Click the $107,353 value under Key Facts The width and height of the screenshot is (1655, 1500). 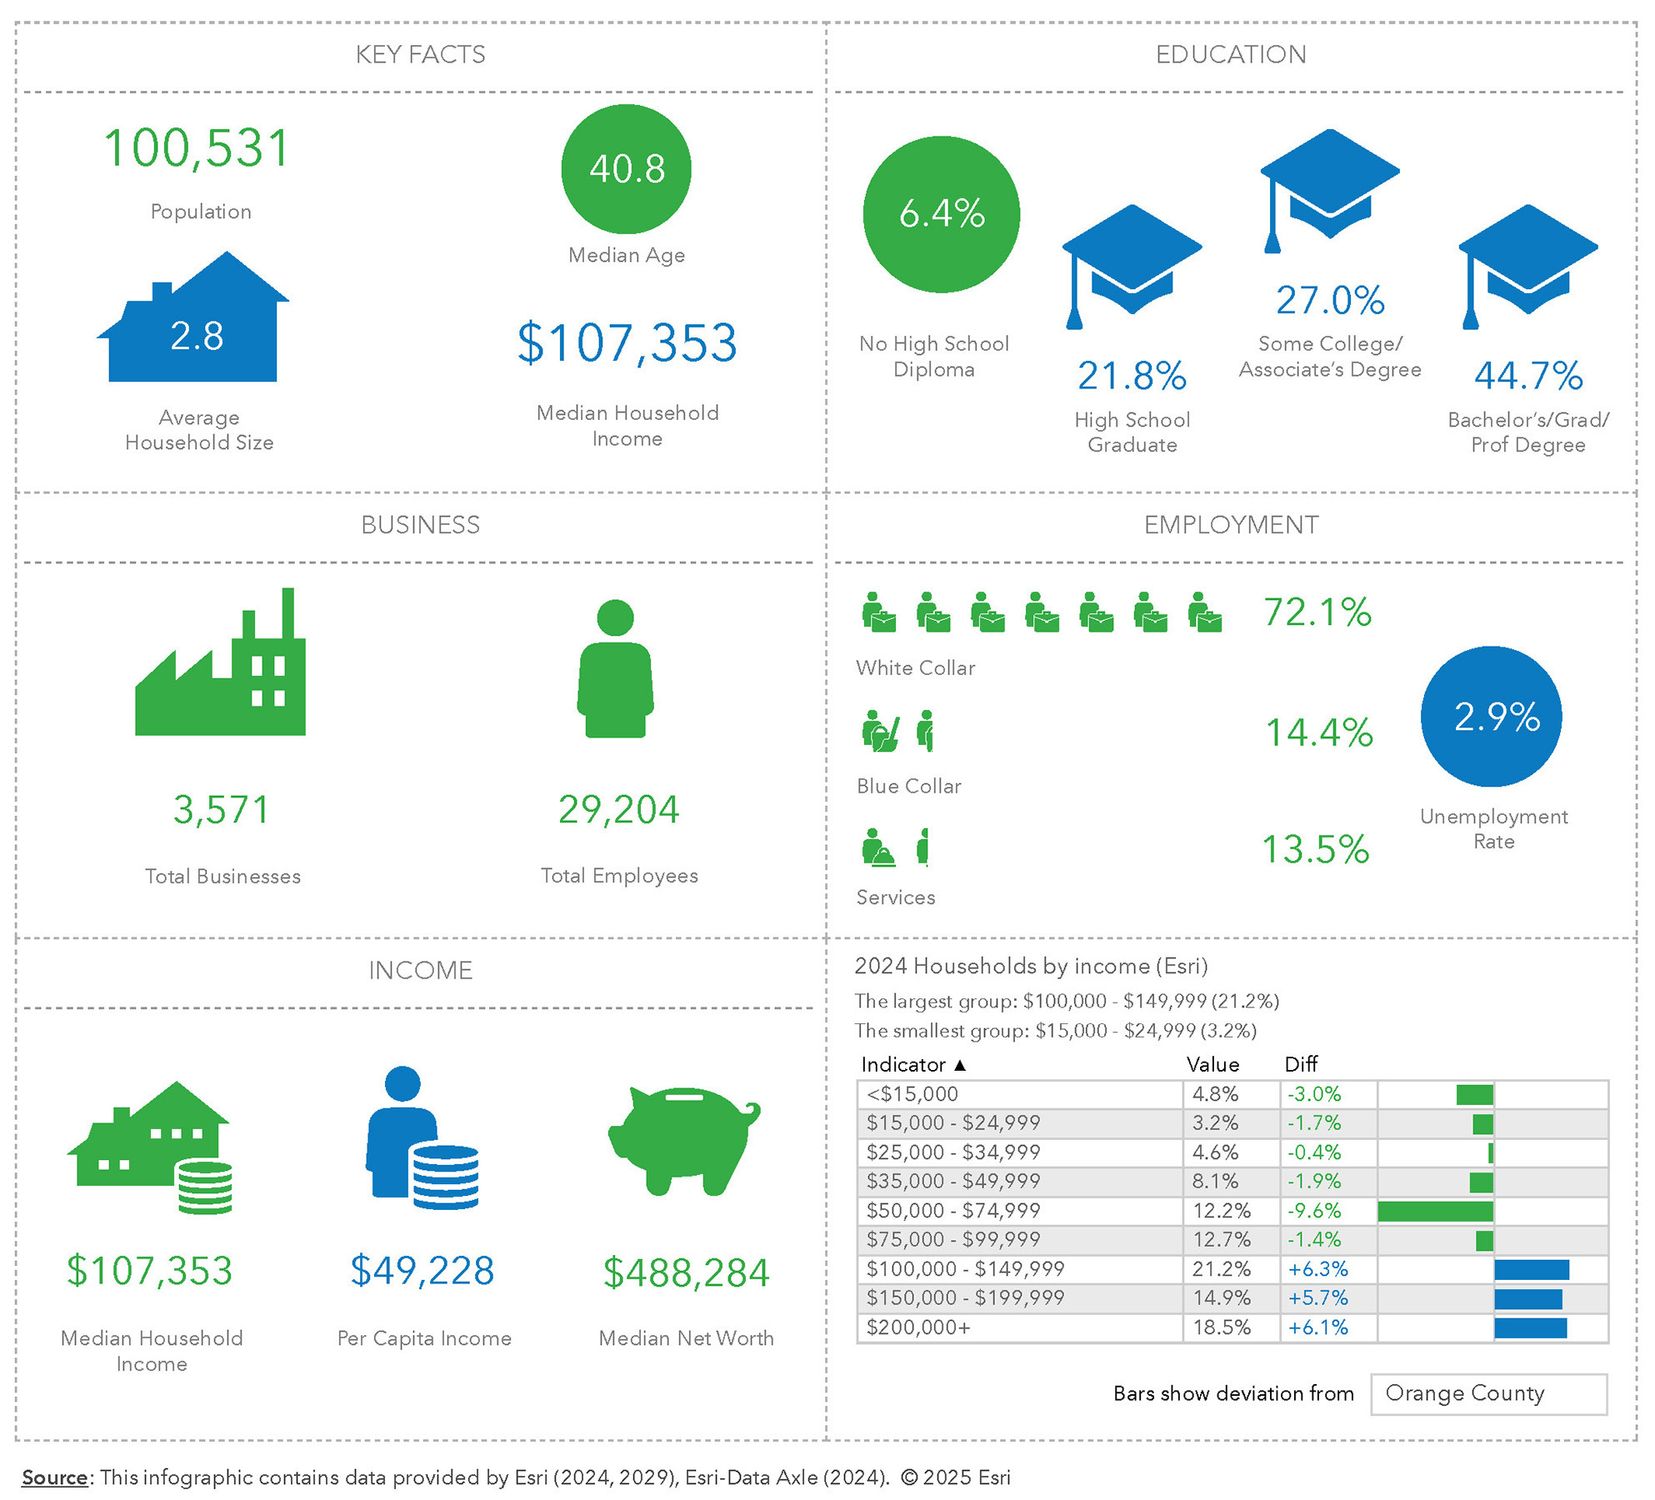tap(627, 343)
